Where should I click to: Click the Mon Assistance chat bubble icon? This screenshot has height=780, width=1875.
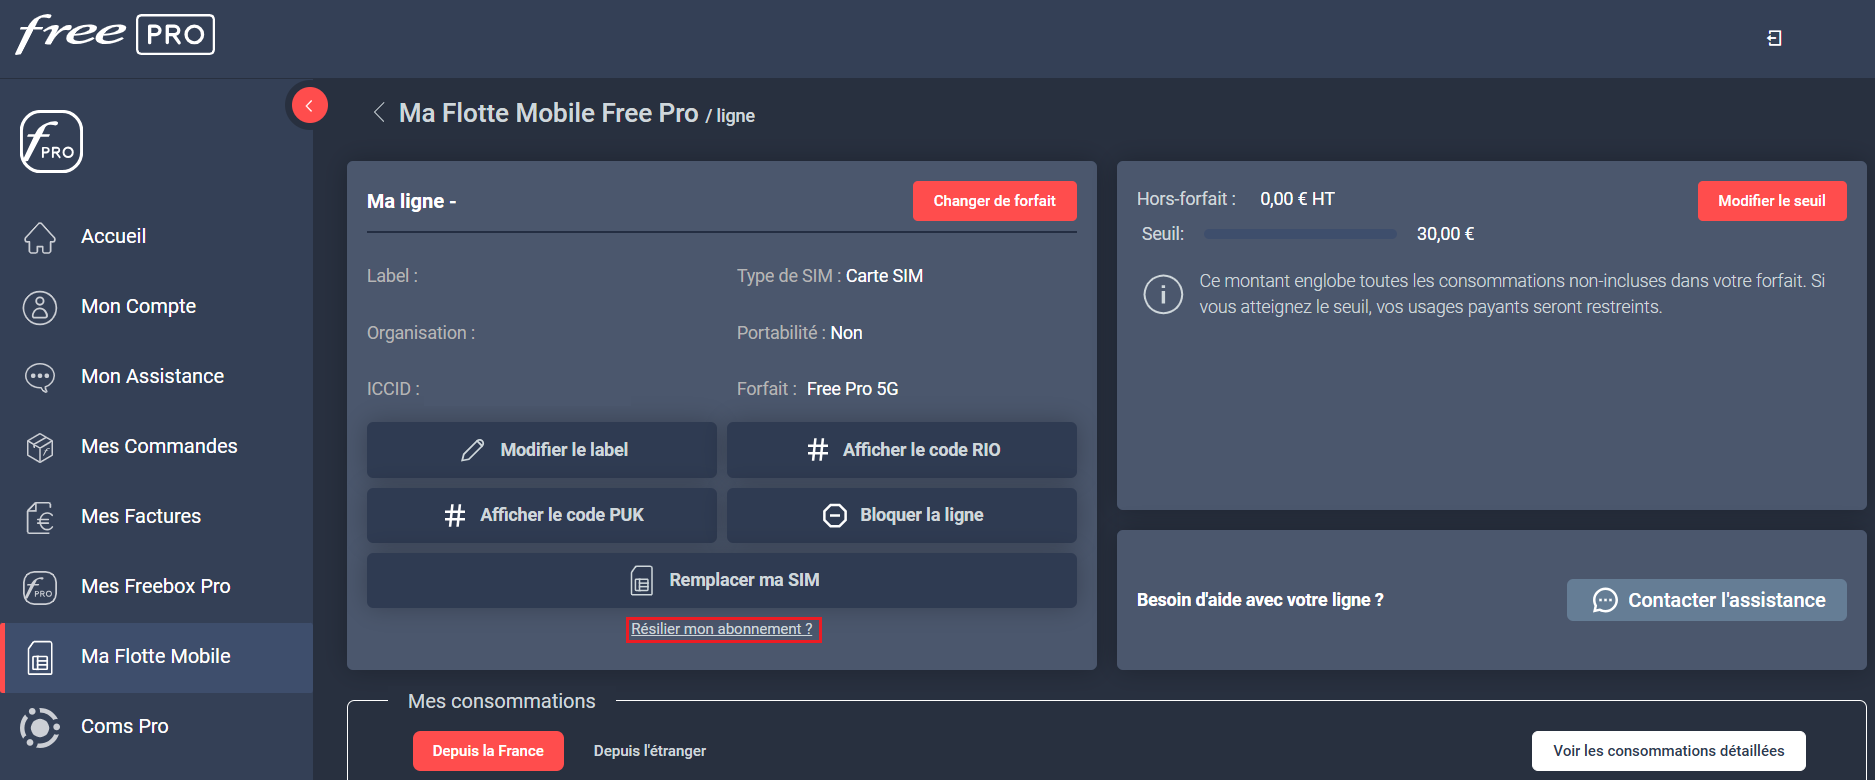point(40,377)
